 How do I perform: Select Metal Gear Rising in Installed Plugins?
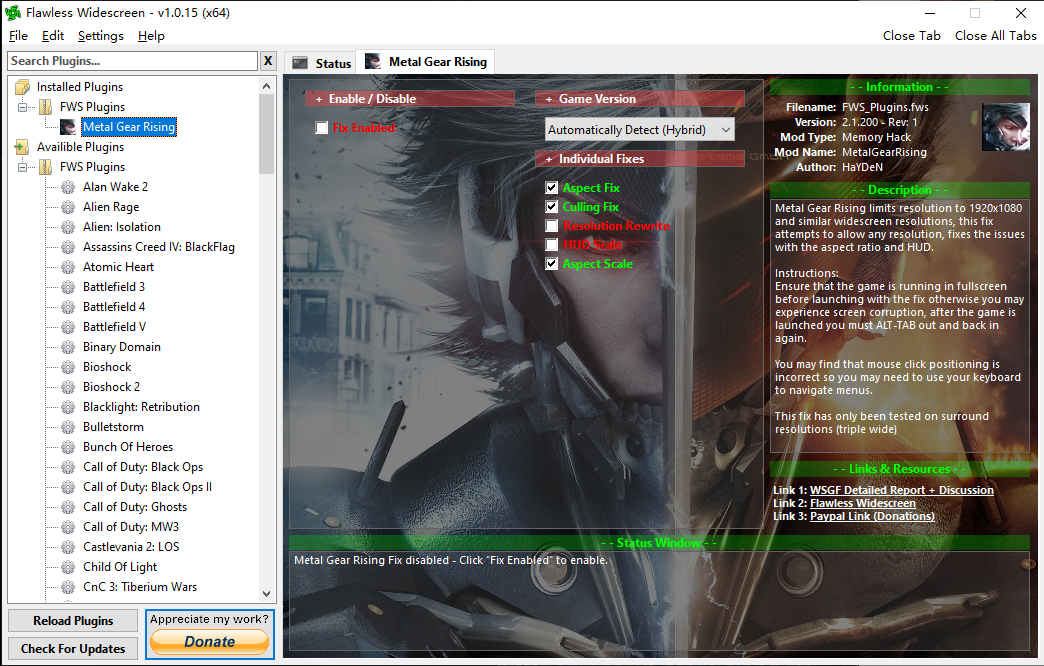tap(129, 127)
